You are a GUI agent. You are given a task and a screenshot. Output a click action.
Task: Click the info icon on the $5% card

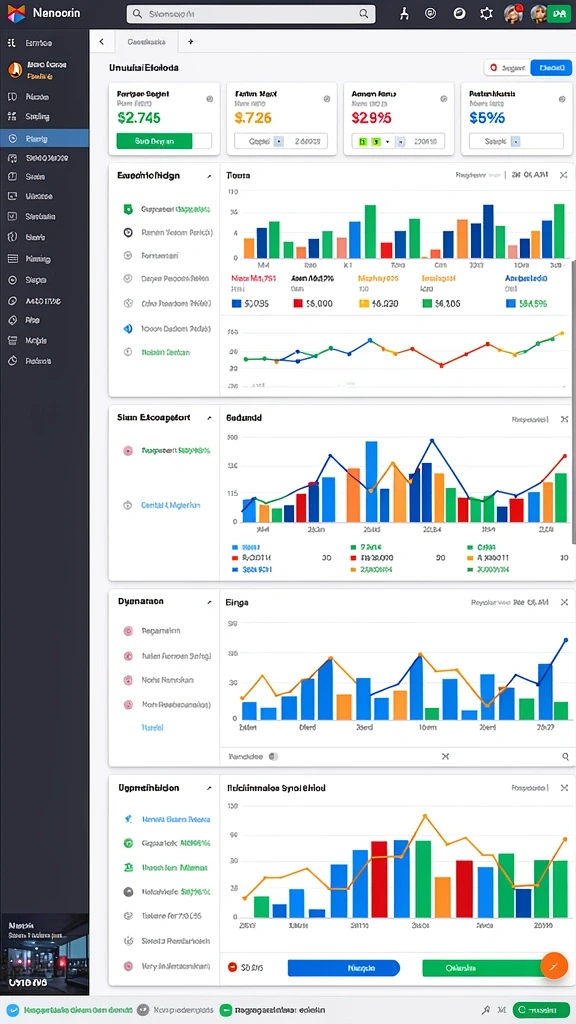562,99
